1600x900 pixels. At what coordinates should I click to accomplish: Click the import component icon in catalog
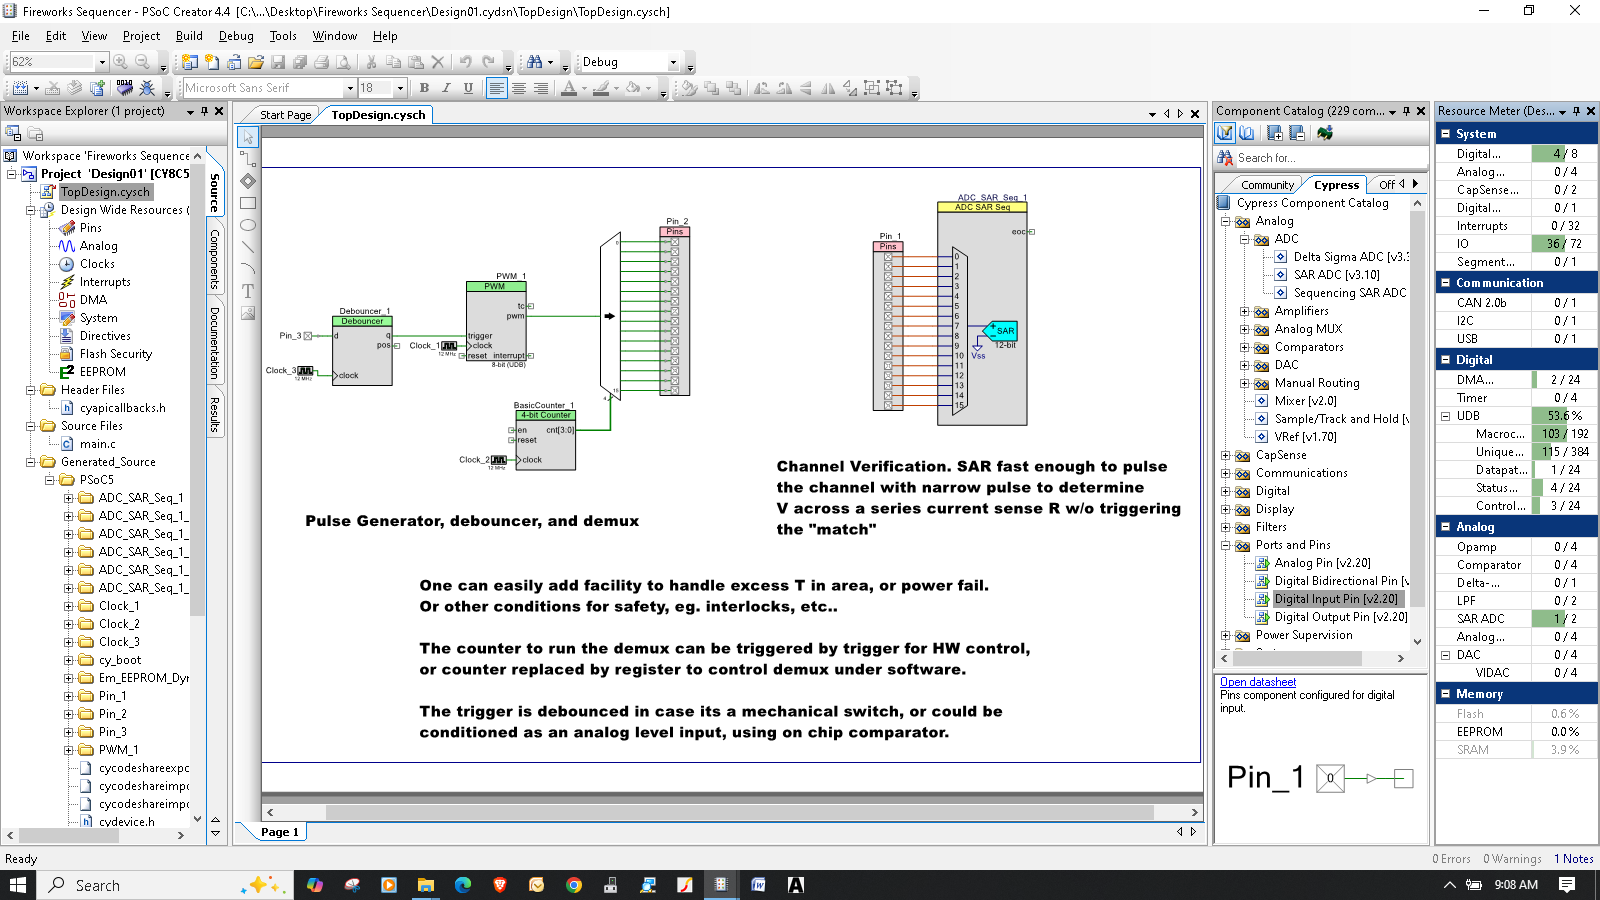1325,133
